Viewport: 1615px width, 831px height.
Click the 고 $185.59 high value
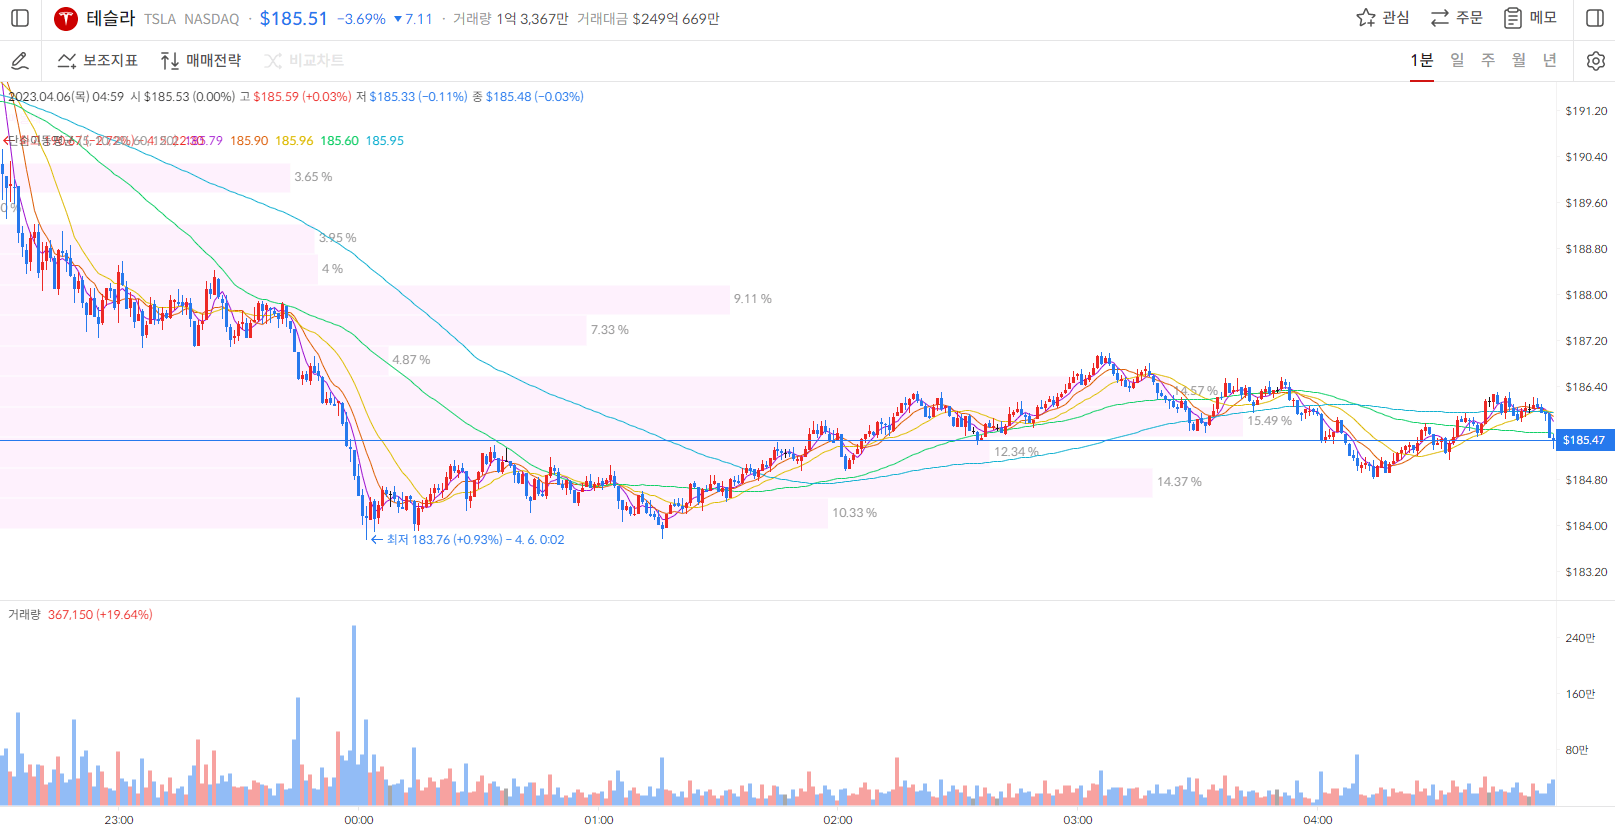pos(295,97)
